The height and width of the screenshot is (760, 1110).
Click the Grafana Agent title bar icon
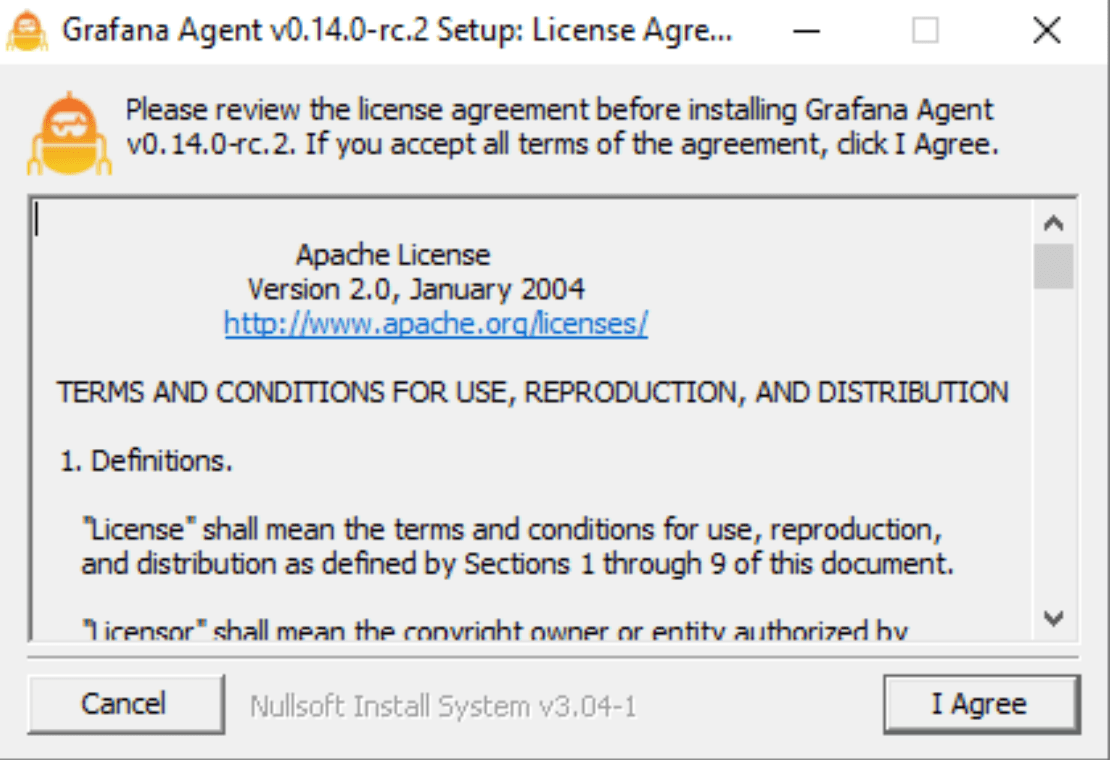[x=27, y=30]
